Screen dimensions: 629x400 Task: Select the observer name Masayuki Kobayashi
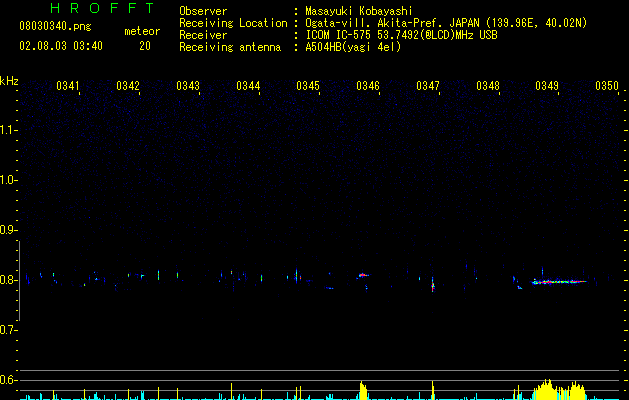(x=359, y=11)
